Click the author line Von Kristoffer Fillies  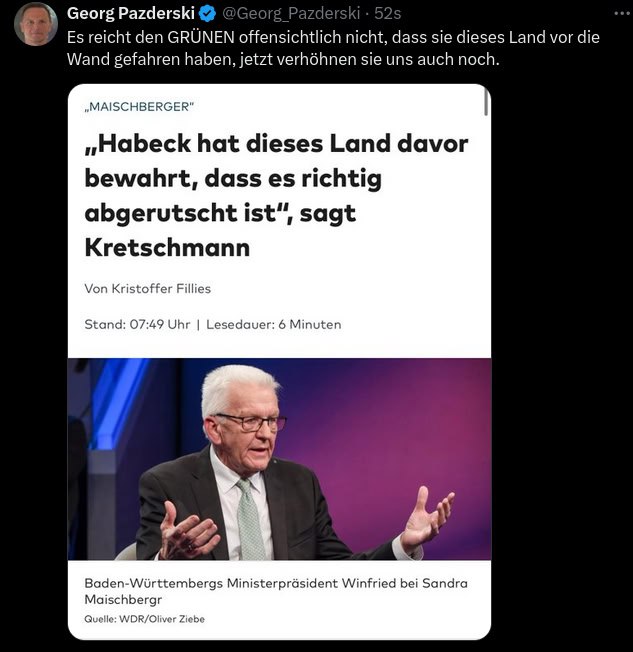coord(148,289)
